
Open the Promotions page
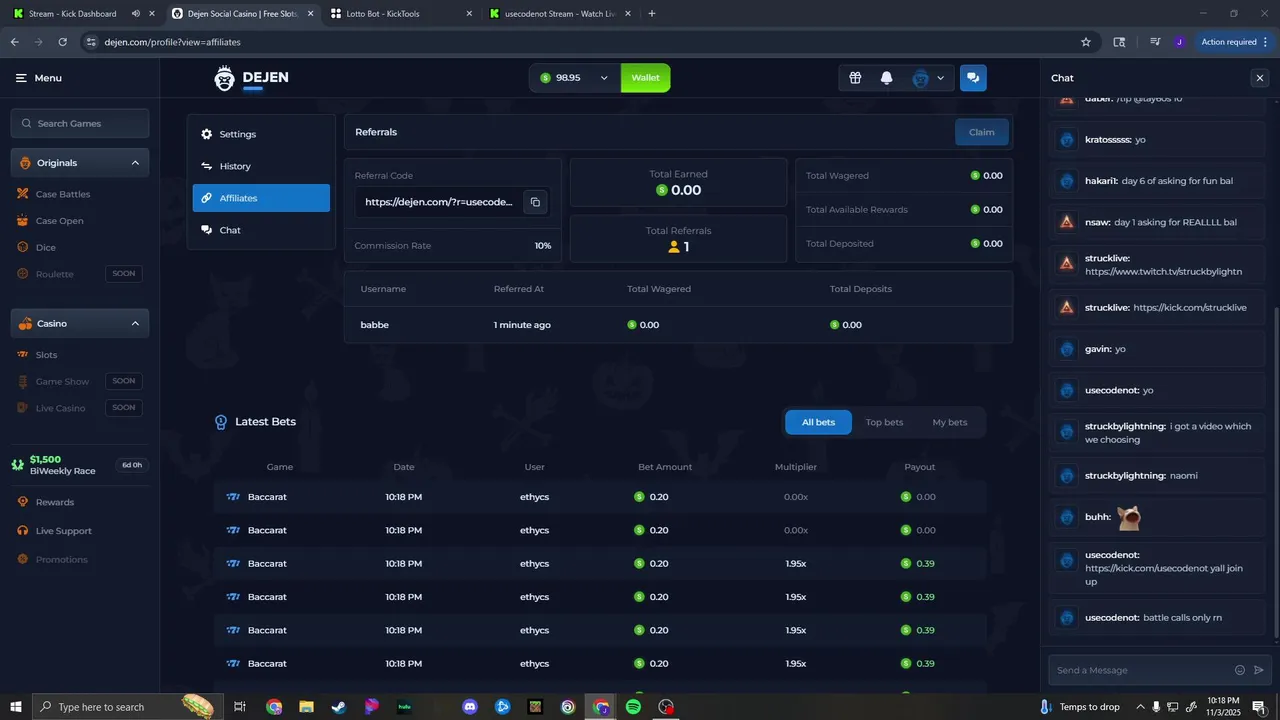click(62, 559)
